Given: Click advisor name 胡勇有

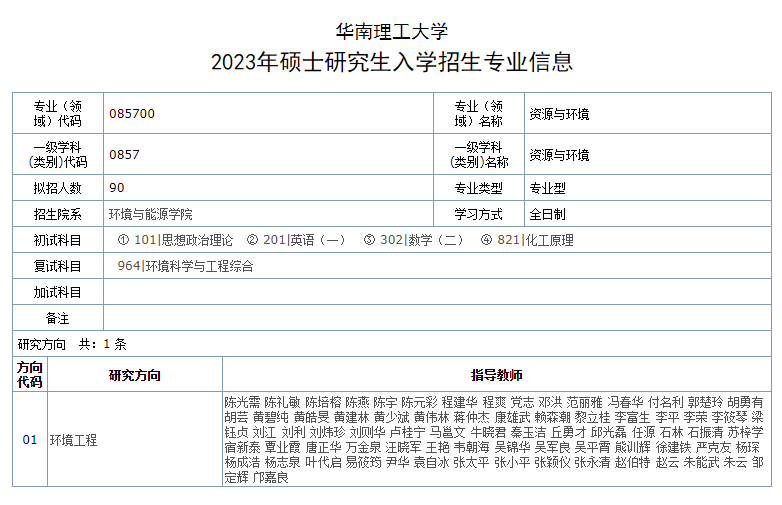Looking at the screenshot, I should click(745, 402).
